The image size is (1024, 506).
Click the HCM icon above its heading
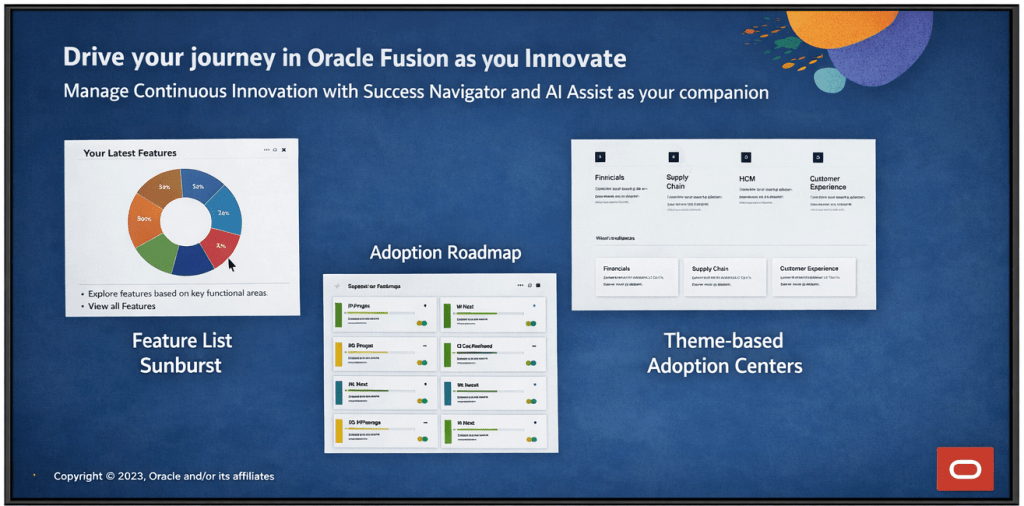[x=745, y=157]
